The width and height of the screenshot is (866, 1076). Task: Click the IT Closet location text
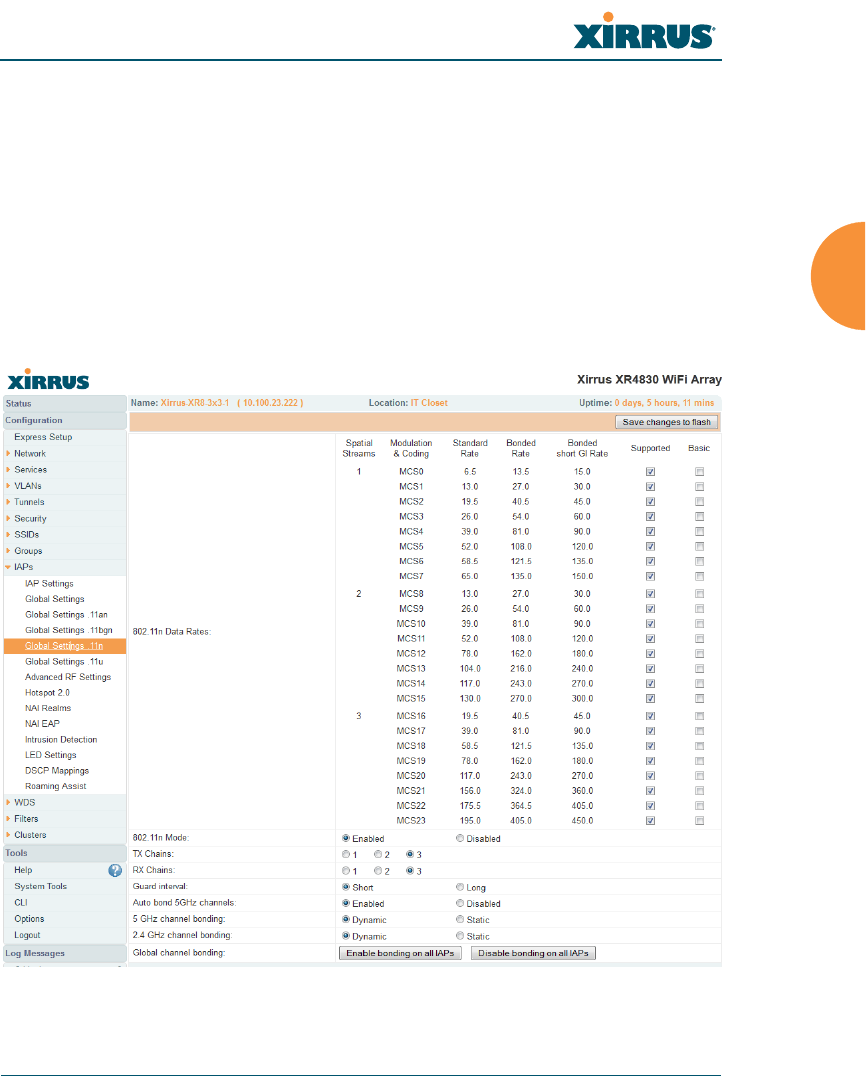(429, 403)
